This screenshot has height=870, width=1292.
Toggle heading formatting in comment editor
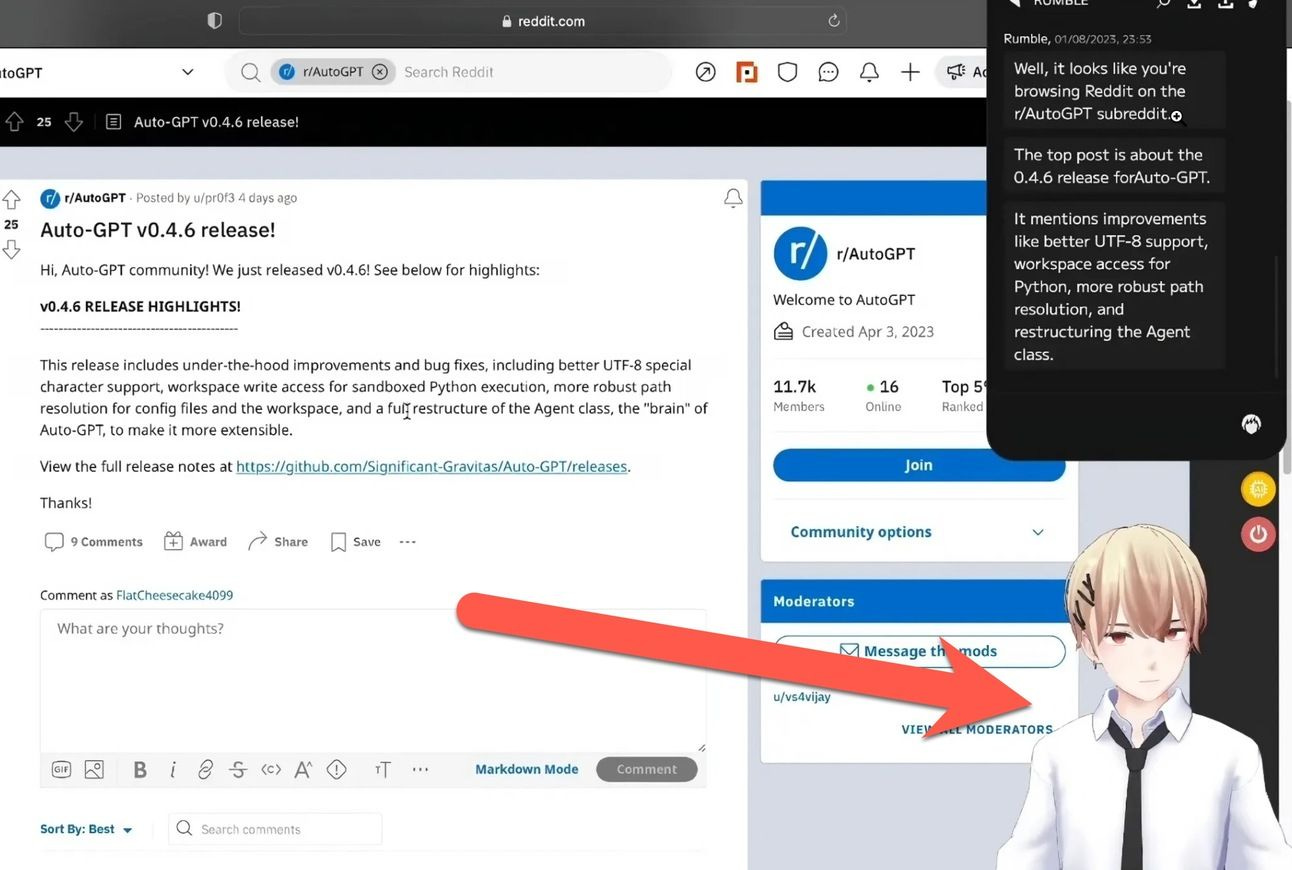[x=382, y=769]
